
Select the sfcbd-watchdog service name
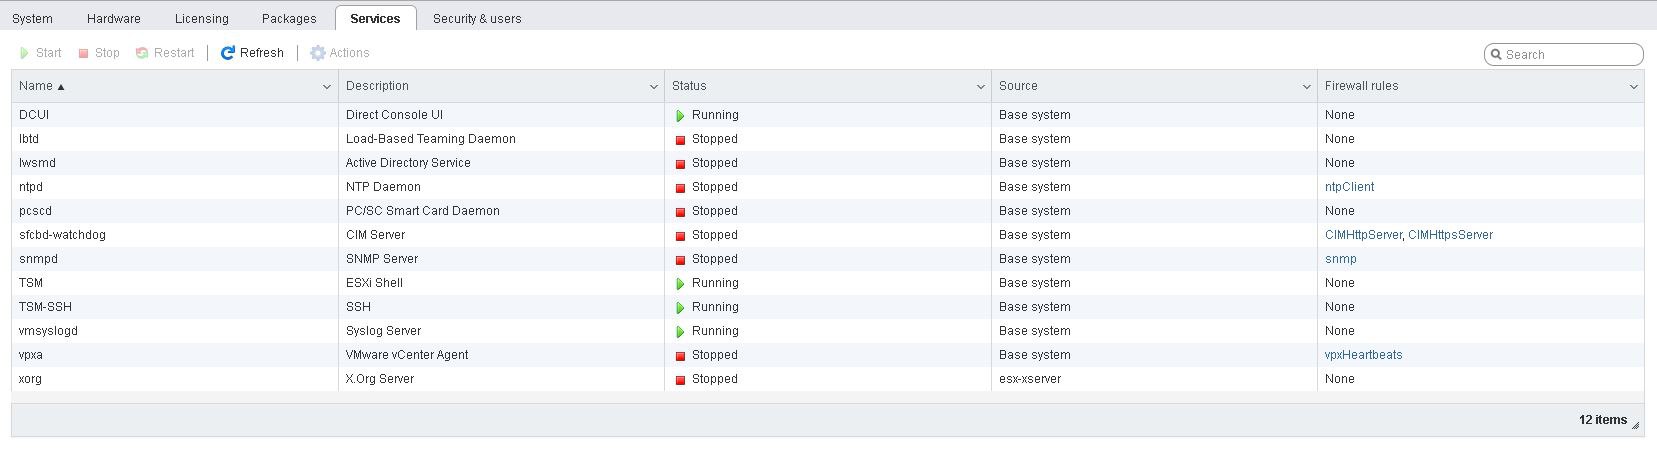[x=62, y=235]
